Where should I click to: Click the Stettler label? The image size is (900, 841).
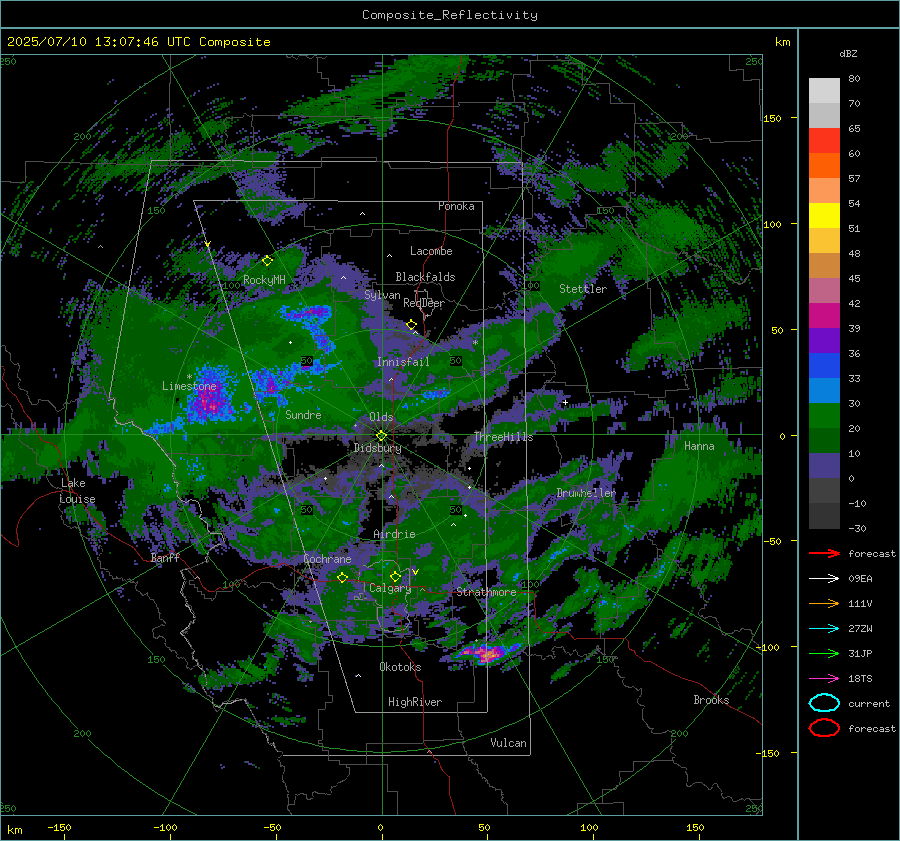[583, 289]
